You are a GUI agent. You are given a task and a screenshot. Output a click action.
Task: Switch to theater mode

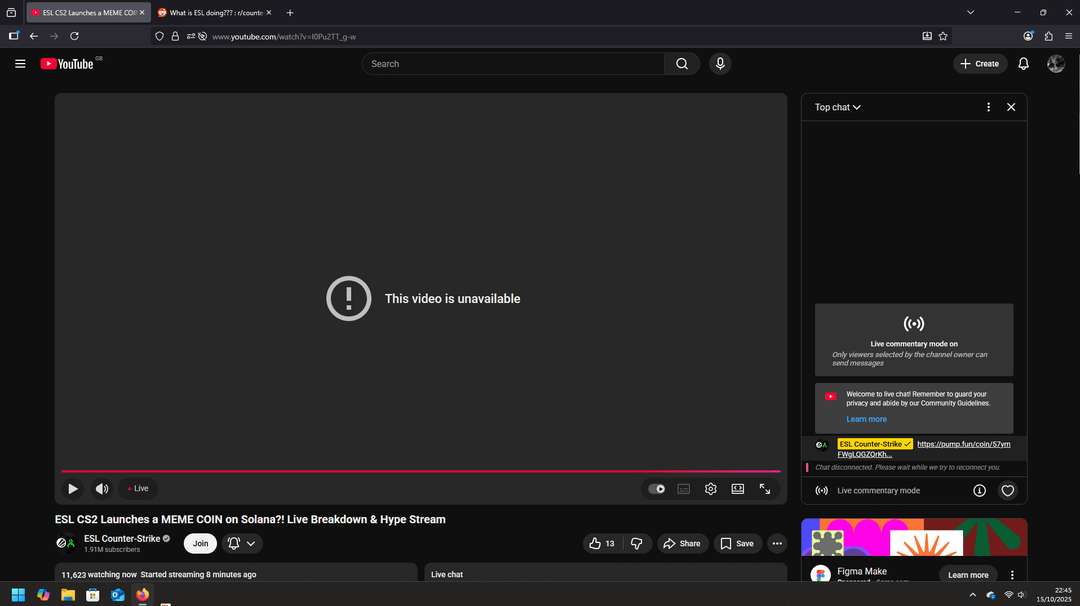(738, 489)
